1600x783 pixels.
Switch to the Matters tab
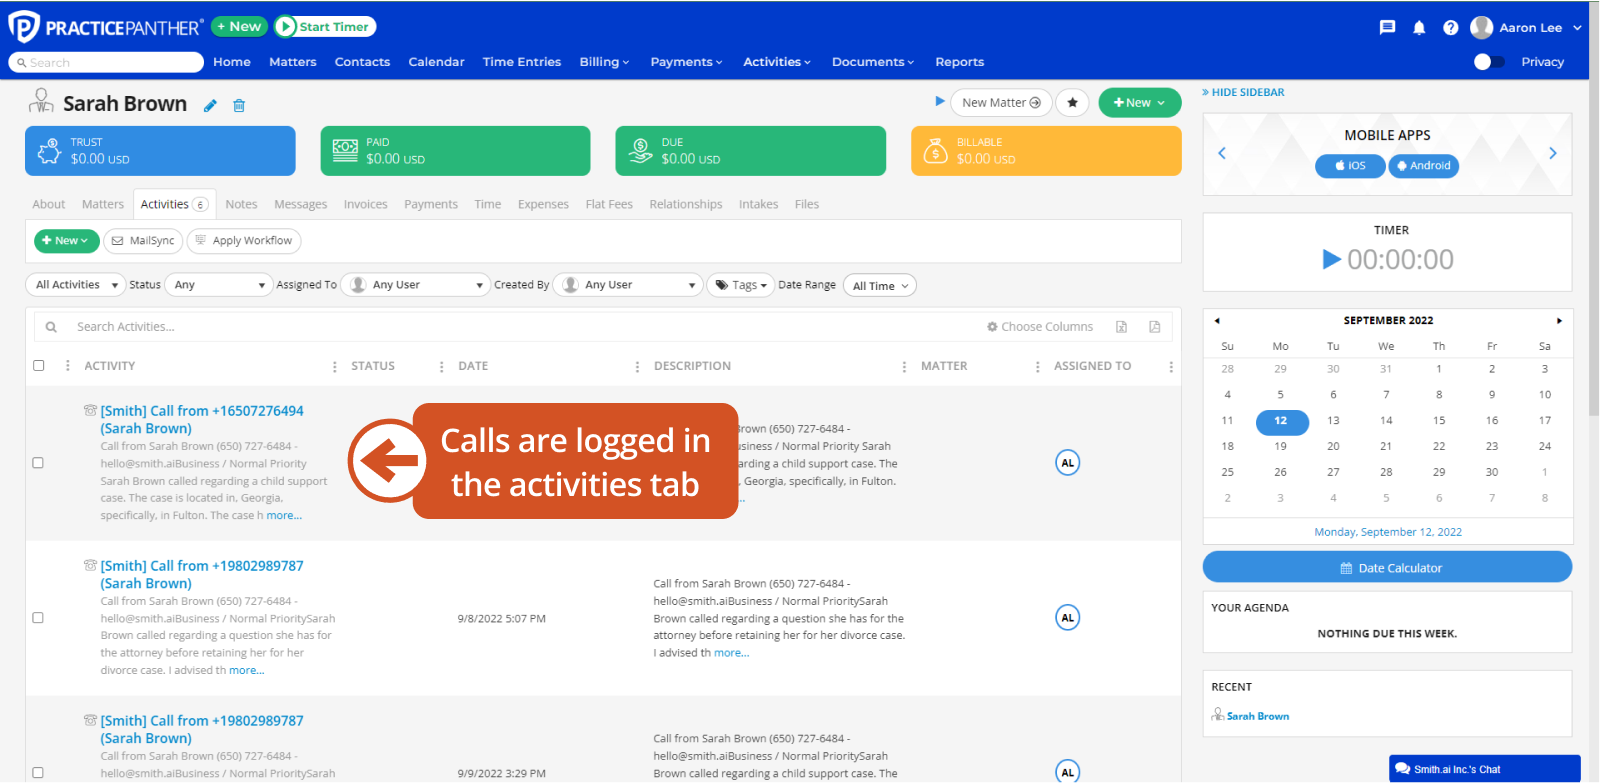103,204
